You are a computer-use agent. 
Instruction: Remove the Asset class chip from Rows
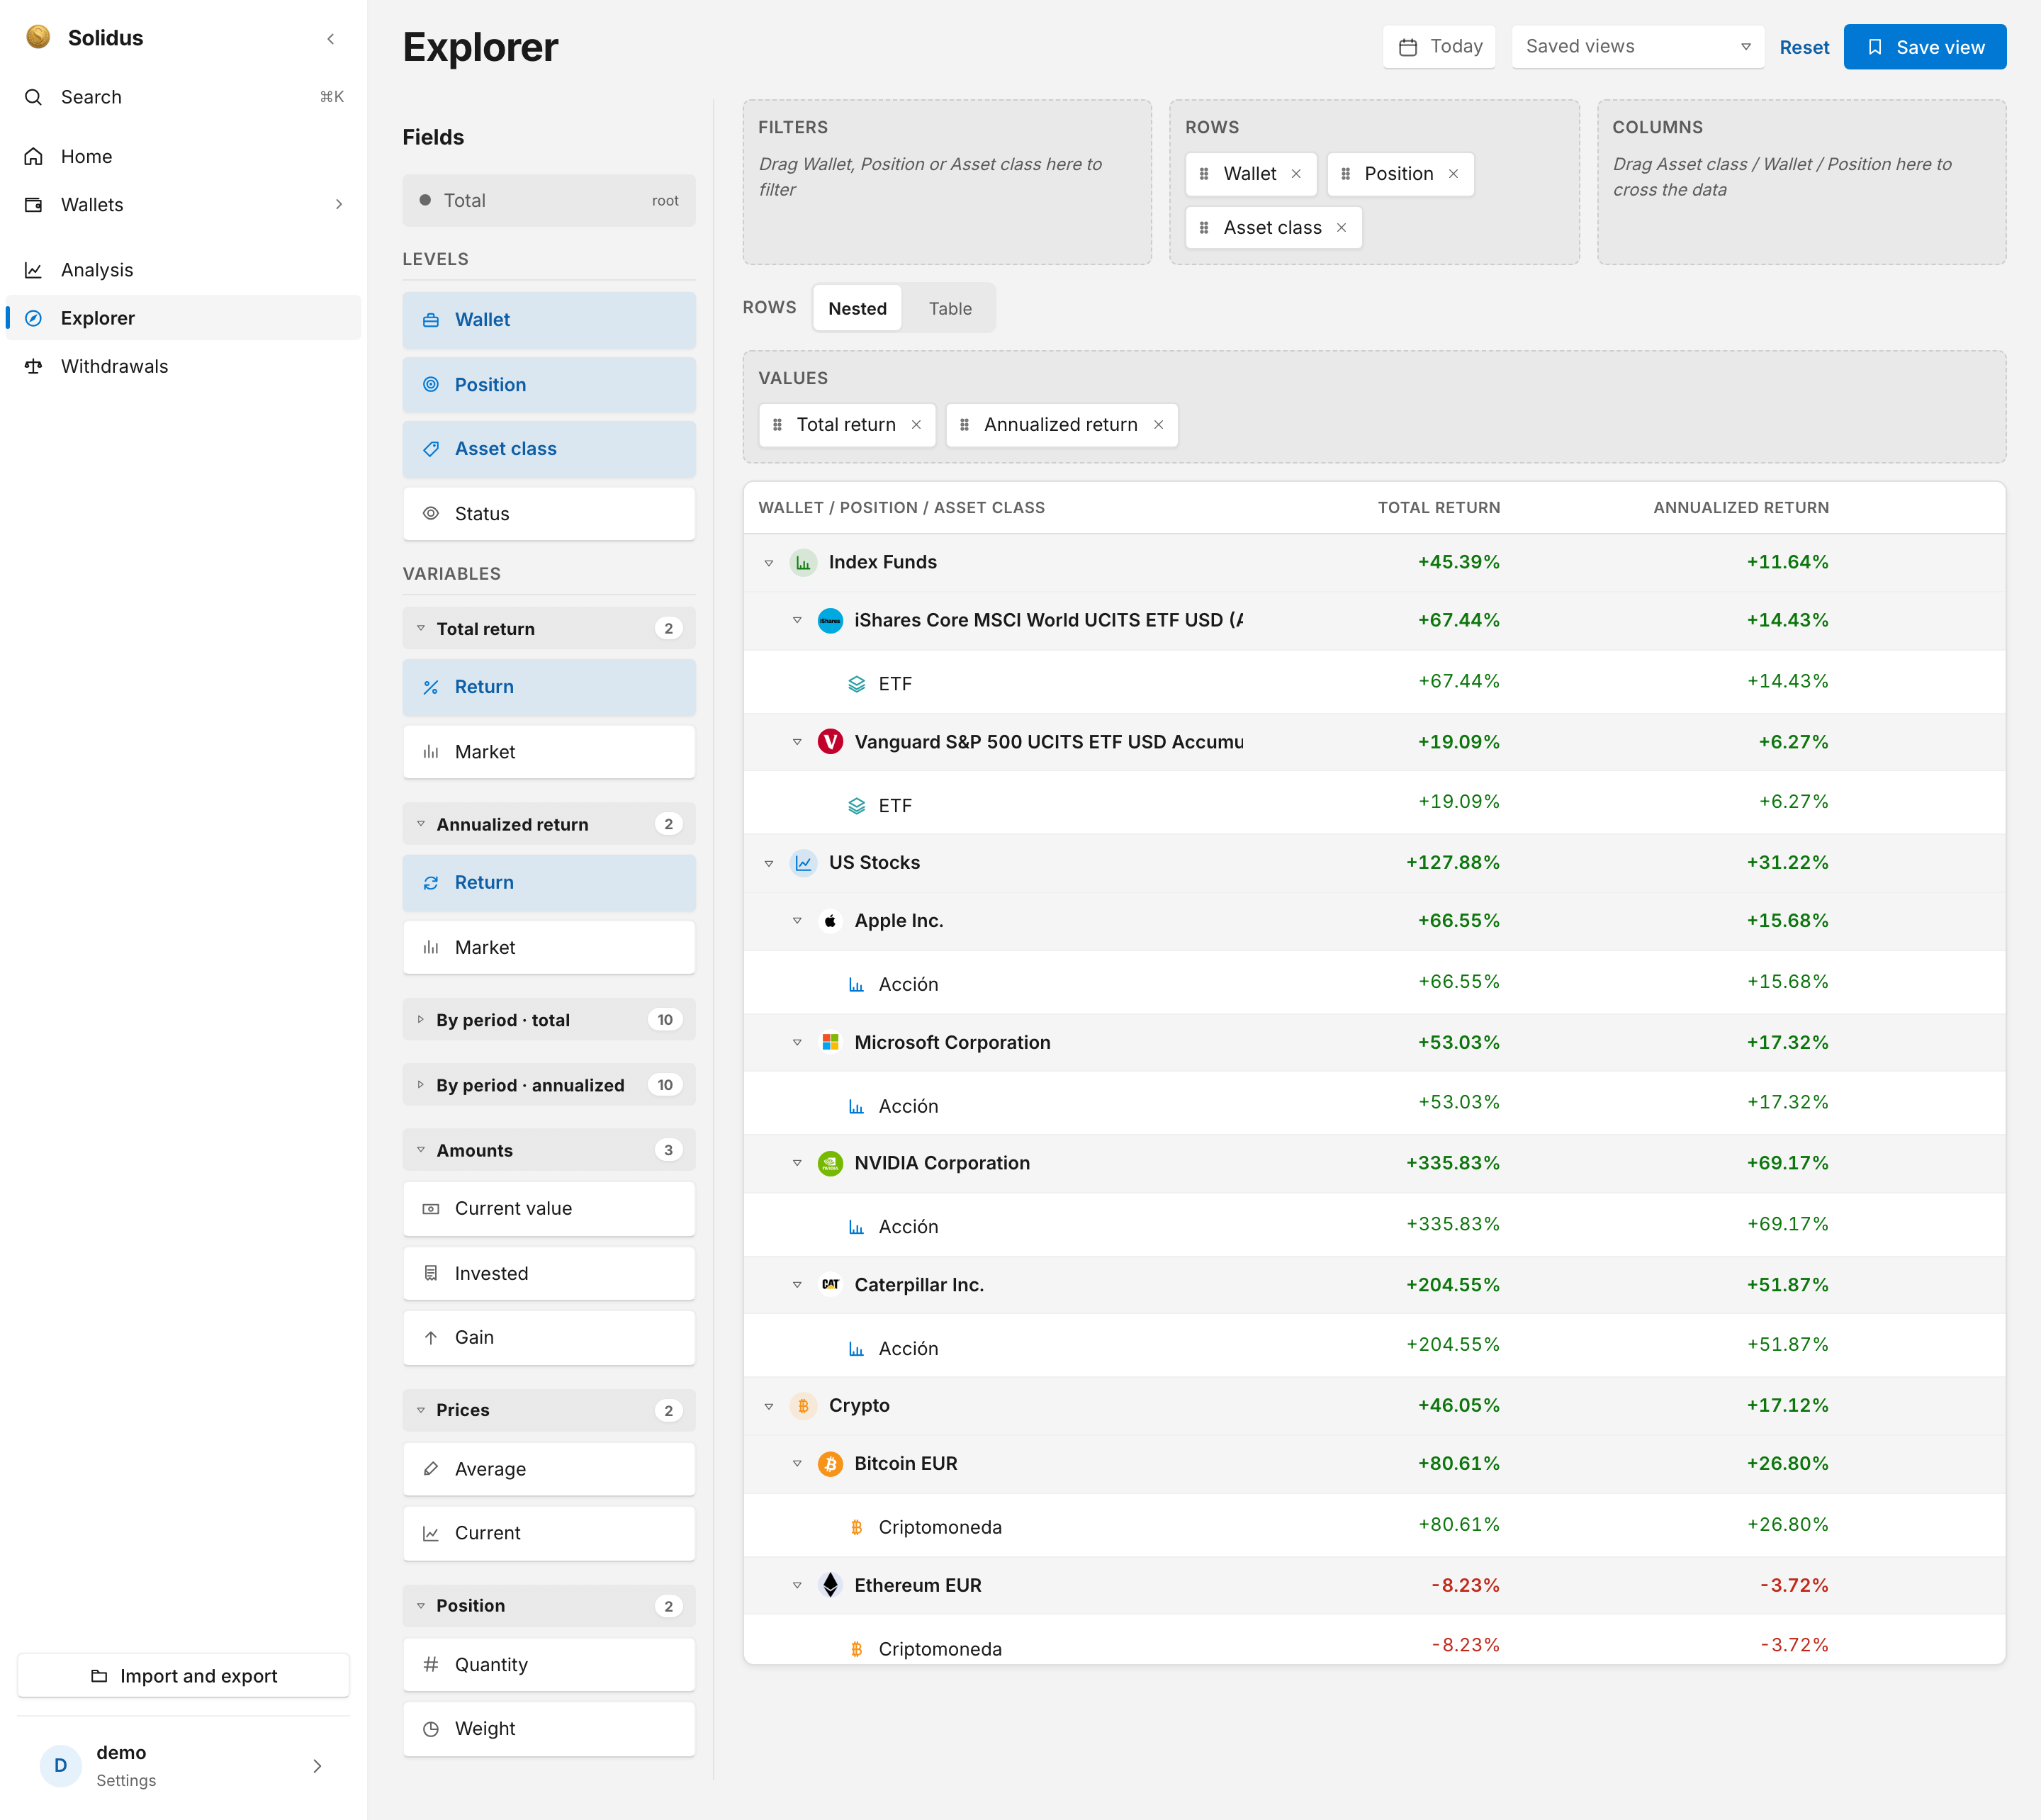(x=1341, y=228)
